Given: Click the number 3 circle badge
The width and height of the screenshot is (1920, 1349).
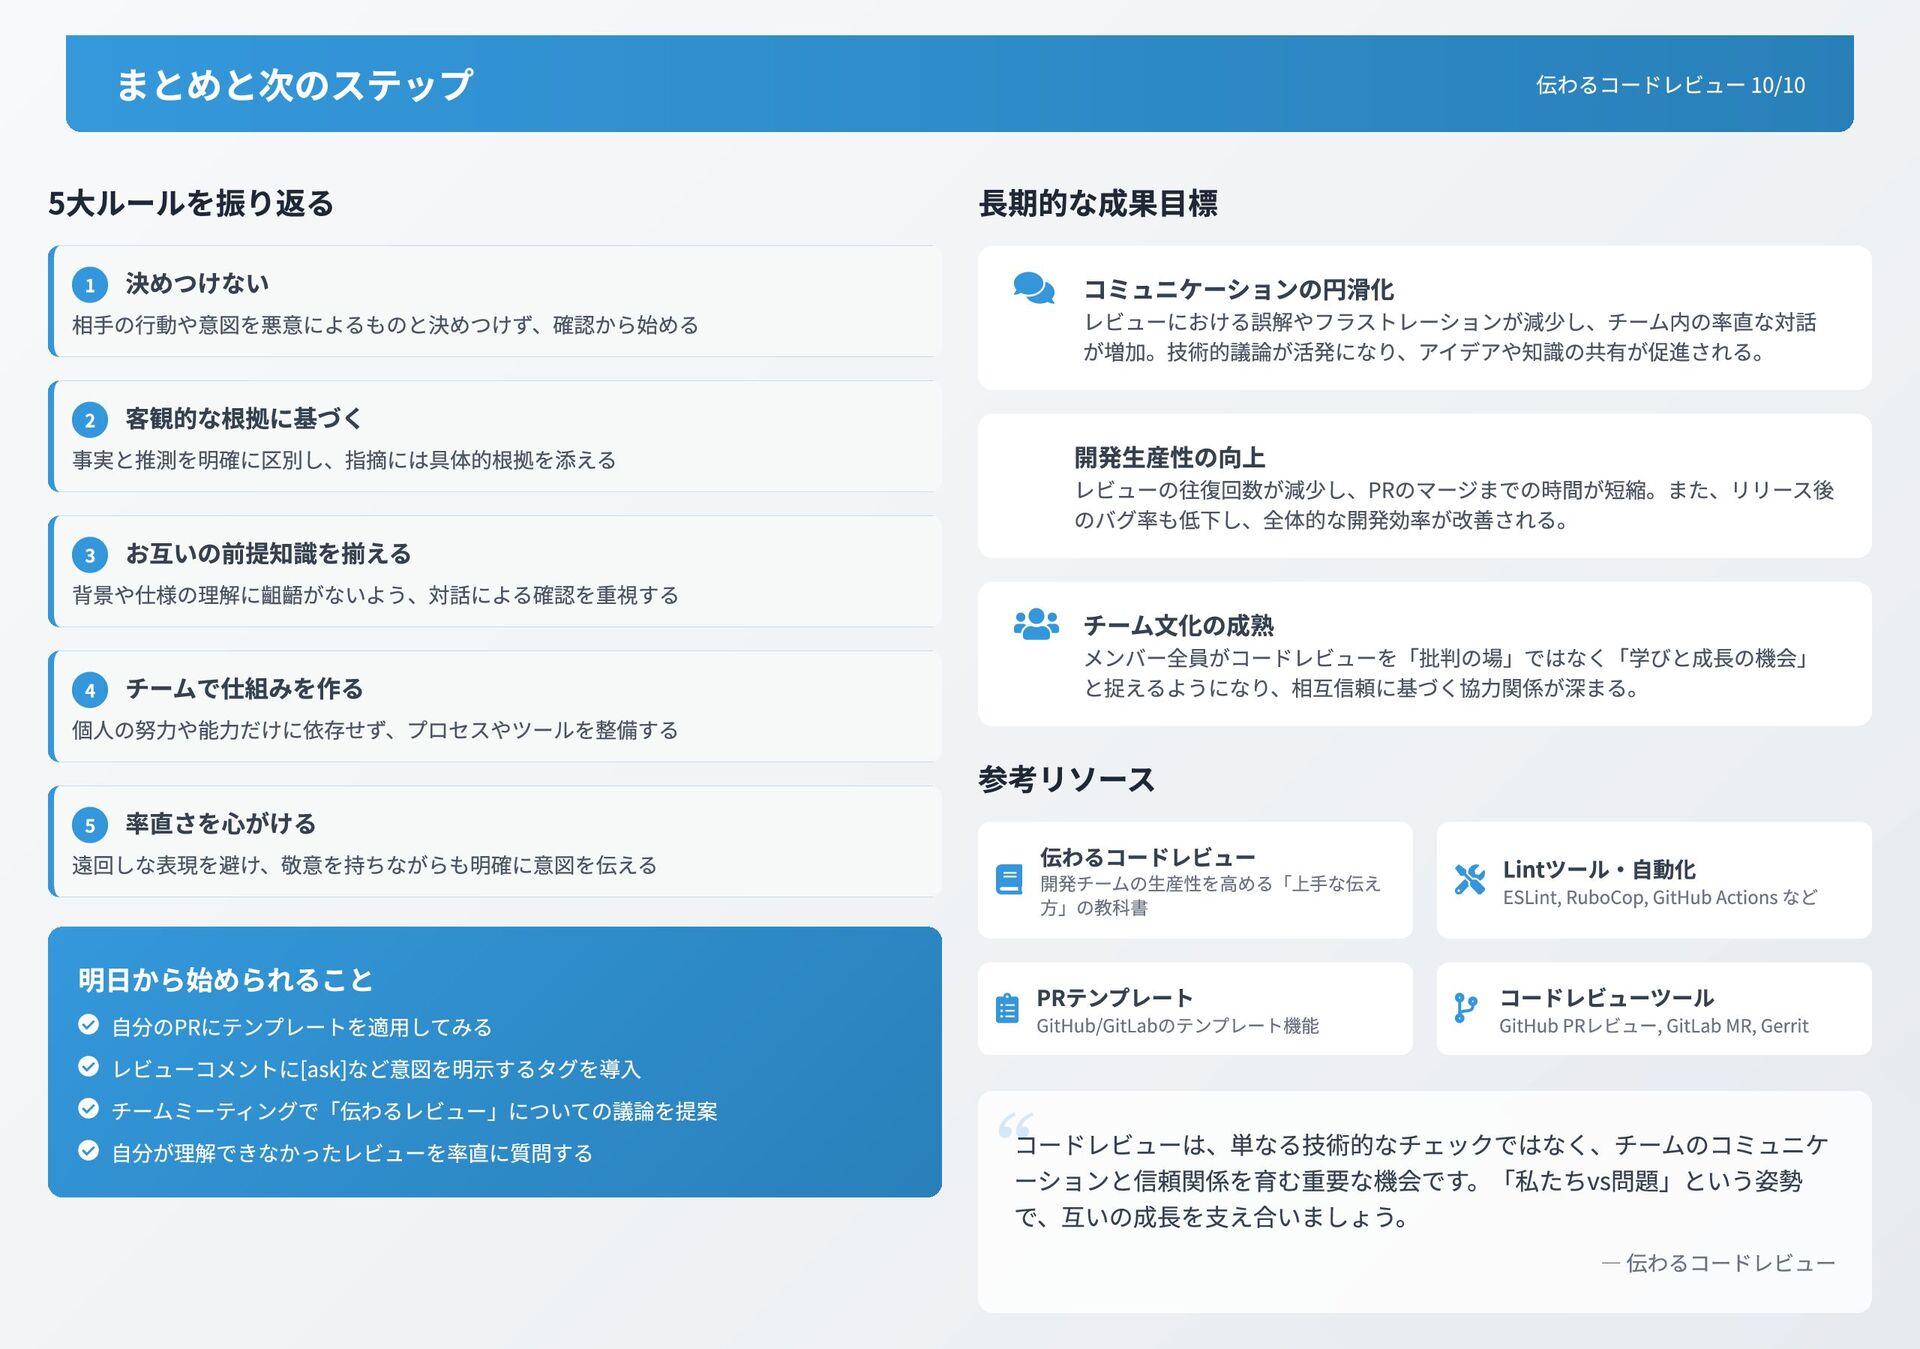Looking at the screenshot, I should (x=90, y=555).
